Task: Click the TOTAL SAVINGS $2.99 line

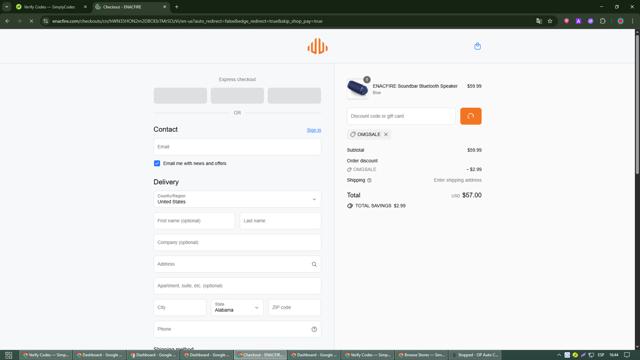Action: [x=376, y=206]
